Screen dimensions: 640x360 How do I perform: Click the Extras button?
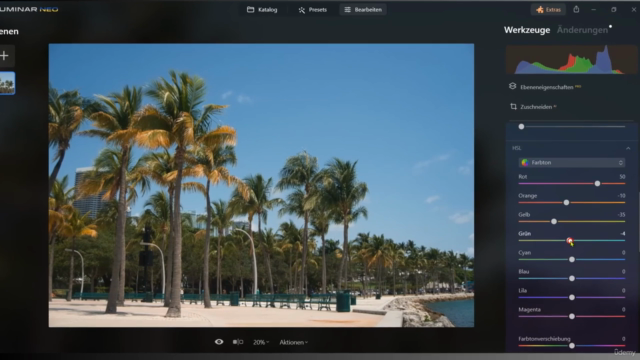point(548,9)
